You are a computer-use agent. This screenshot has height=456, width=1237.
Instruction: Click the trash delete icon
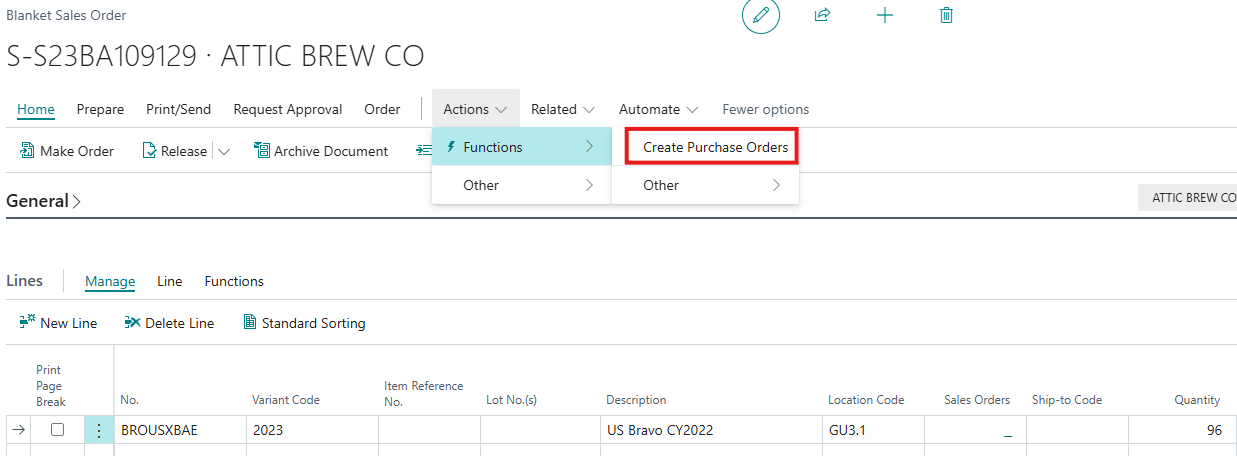946,16
